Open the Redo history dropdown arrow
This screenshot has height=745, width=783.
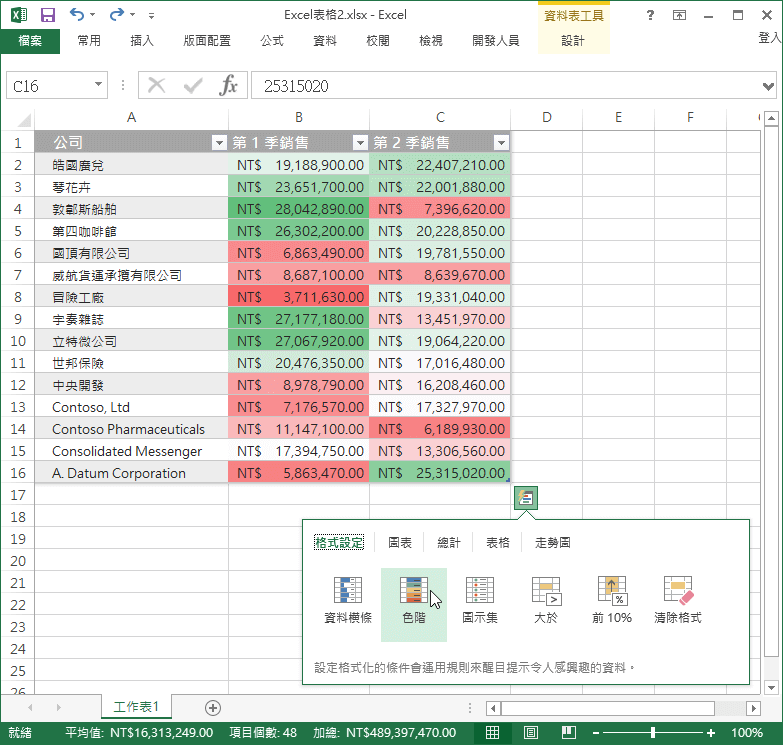pyautogui.click(x=132, y=15)
